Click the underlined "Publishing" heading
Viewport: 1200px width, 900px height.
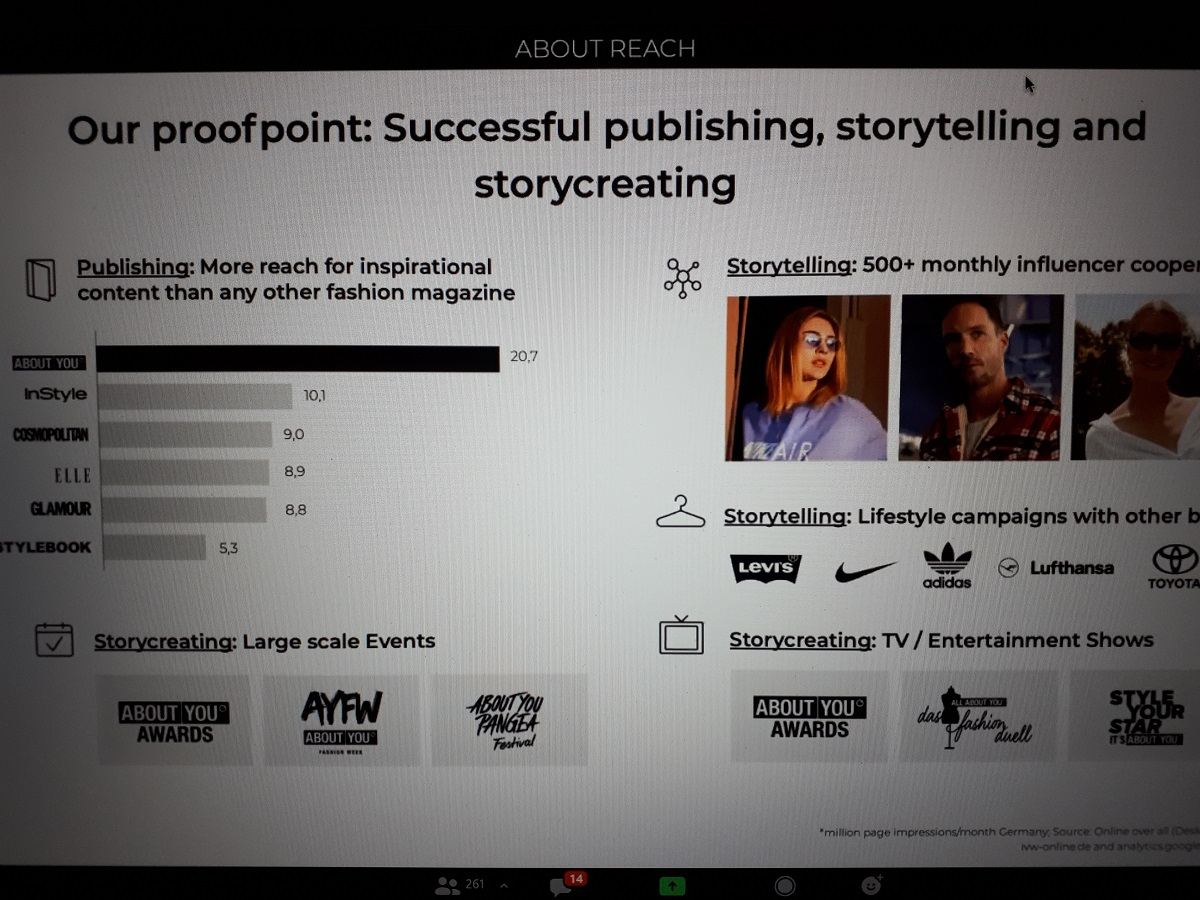coord(134,267)
